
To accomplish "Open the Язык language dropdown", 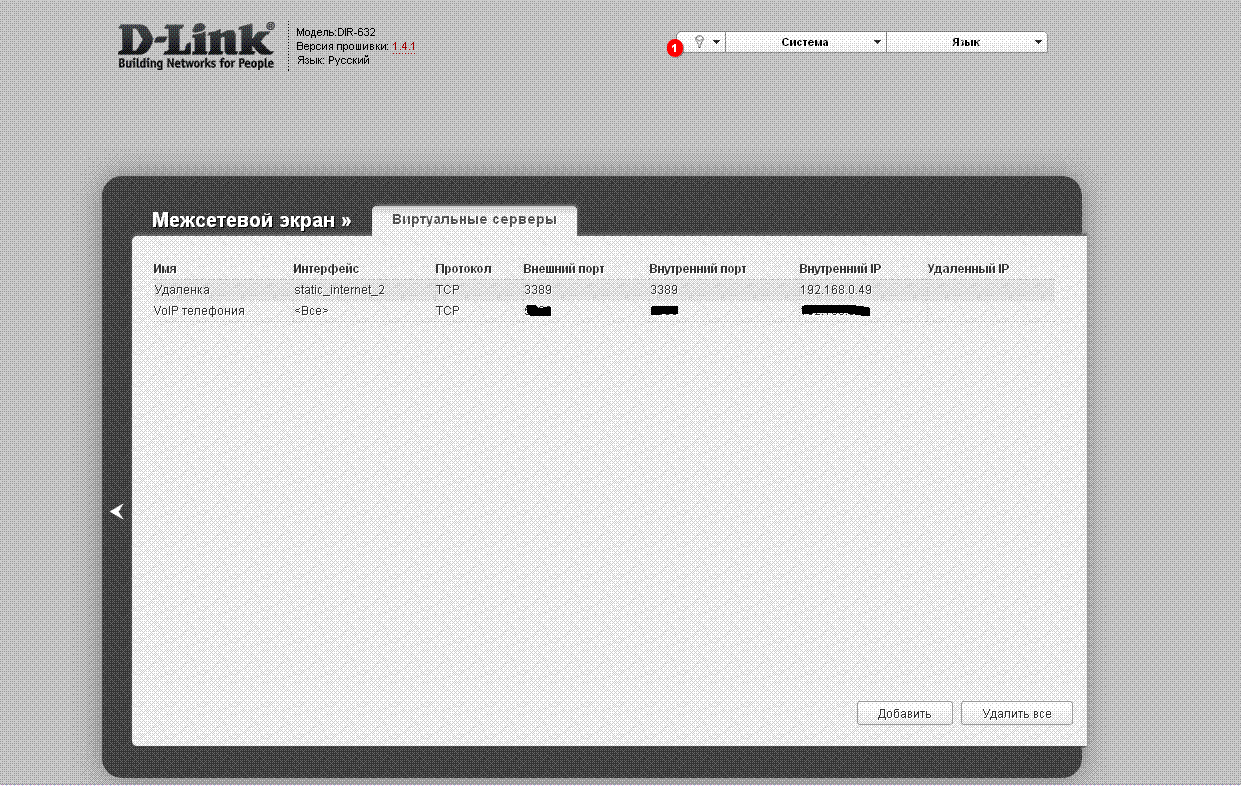I will [966, 42].
